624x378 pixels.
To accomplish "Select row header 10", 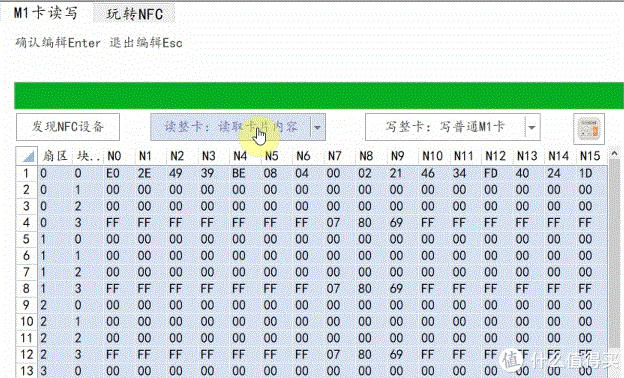I will coord(26,321).
